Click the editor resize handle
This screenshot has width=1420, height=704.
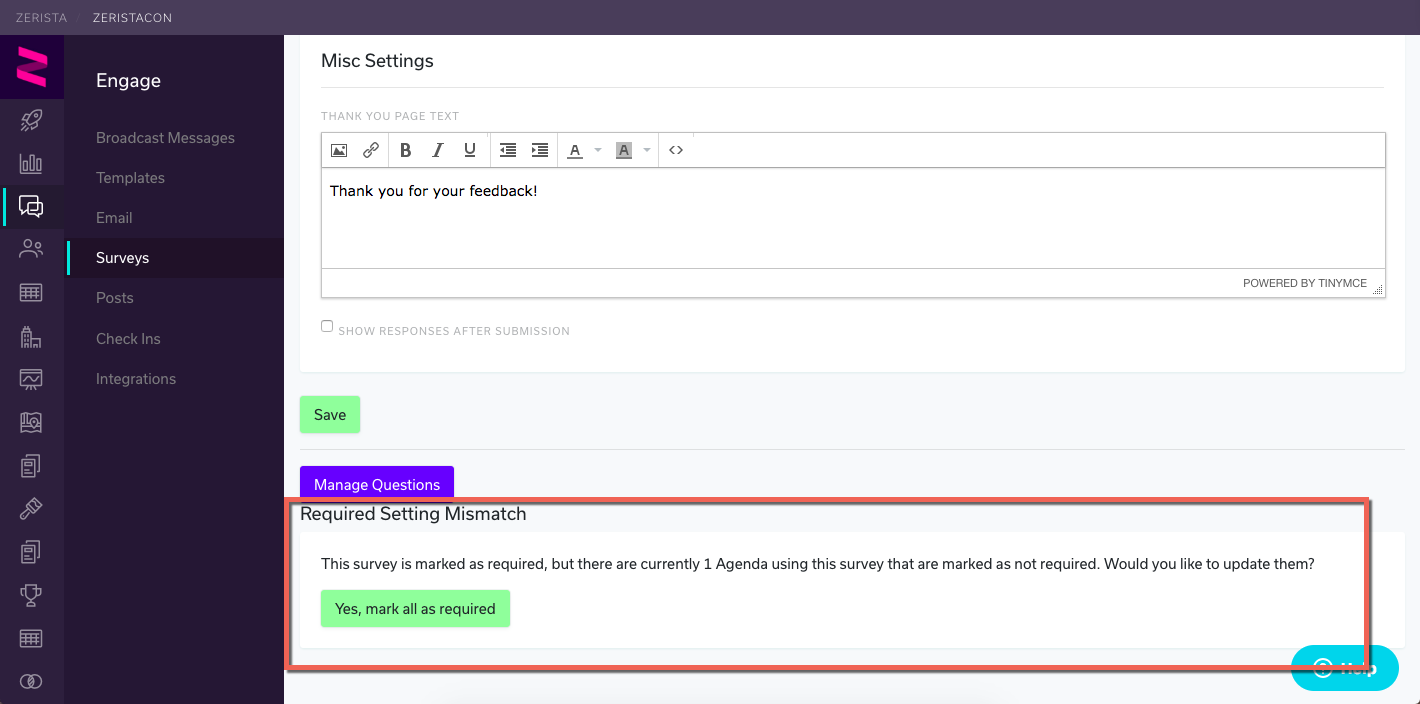coord(1378,290)
